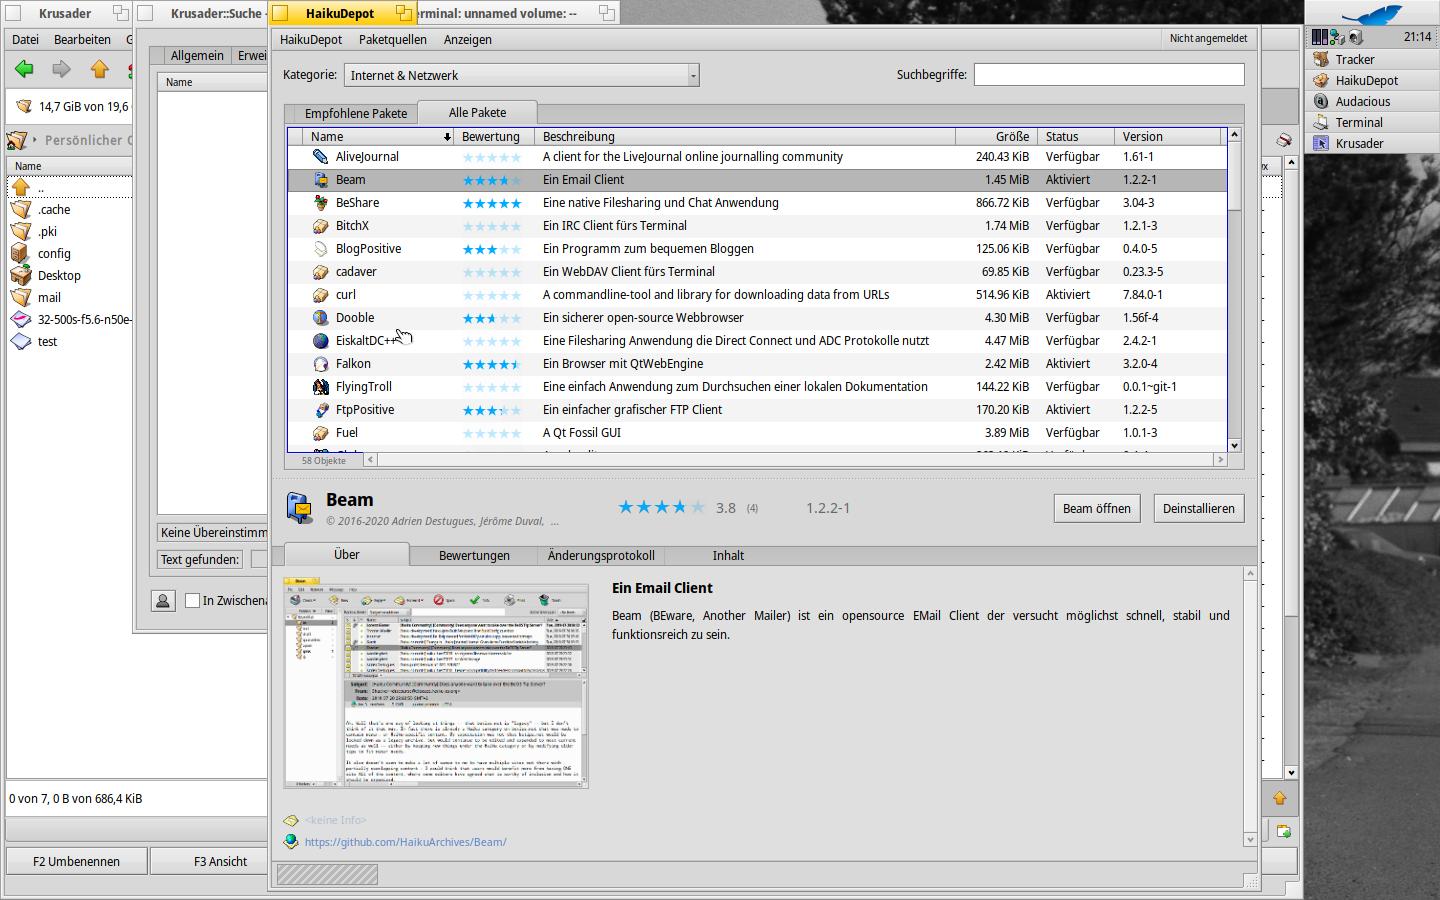
Task: Open the Allgemein tab in Krusader search
Action: tap(197, 56)
